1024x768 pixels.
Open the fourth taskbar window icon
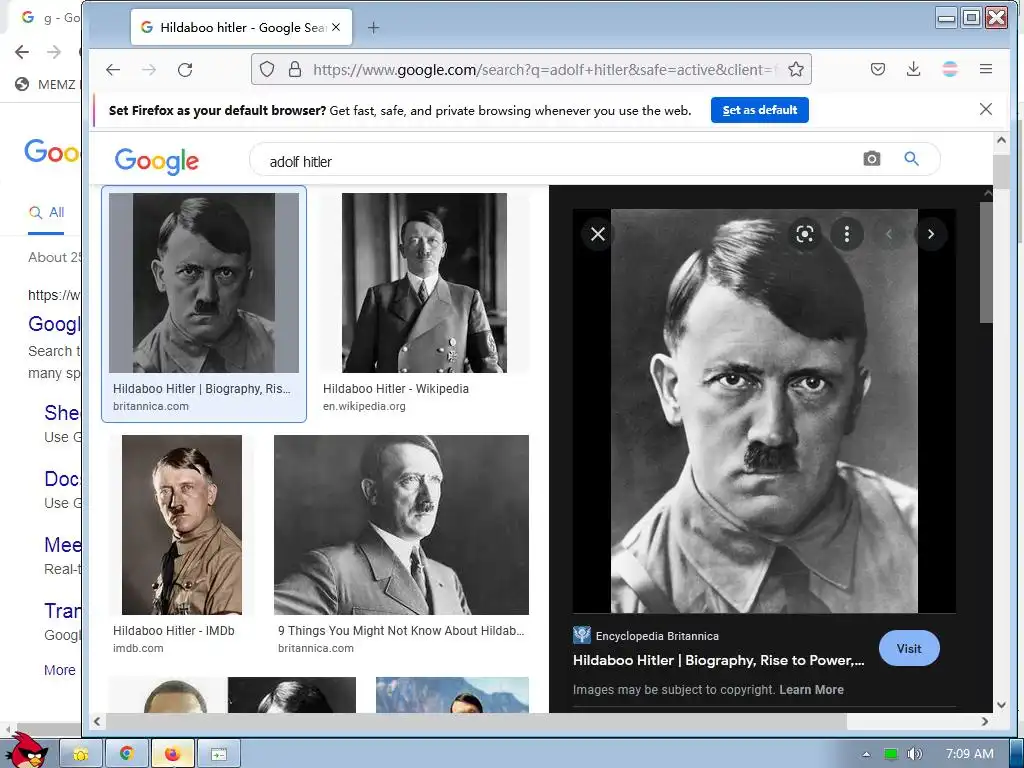click(x=219, y=754)
